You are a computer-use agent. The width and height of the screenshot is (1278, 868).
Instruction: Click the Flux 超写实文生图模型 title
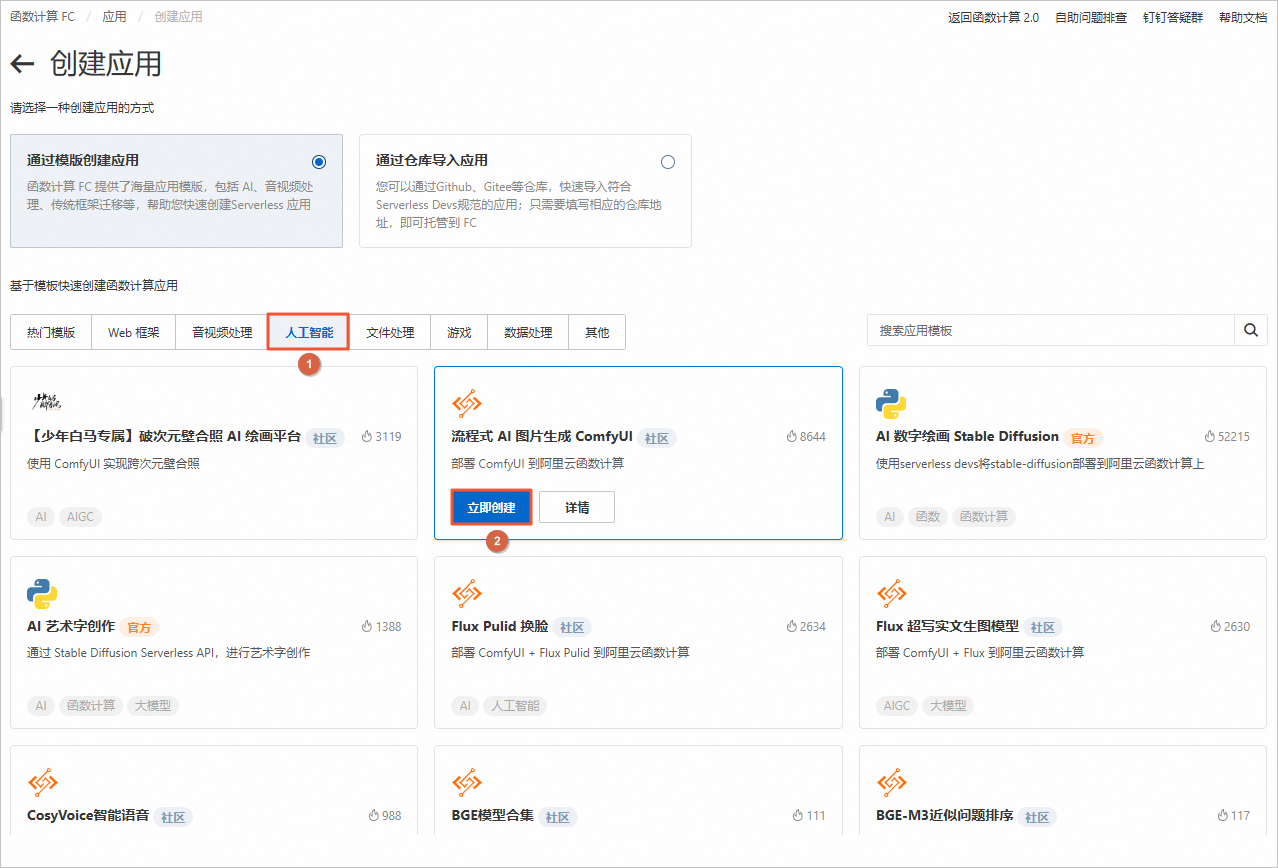(x=947, y=627)
